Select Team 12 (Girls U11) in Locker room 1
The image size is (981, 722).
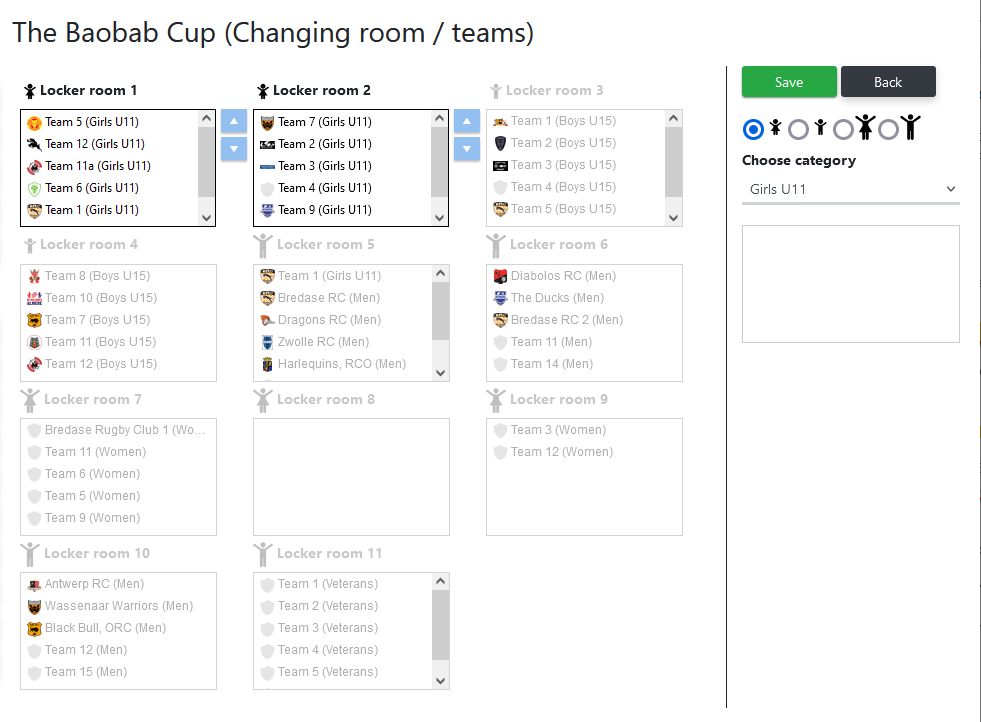pyautogui.click(x=94, y=144)
